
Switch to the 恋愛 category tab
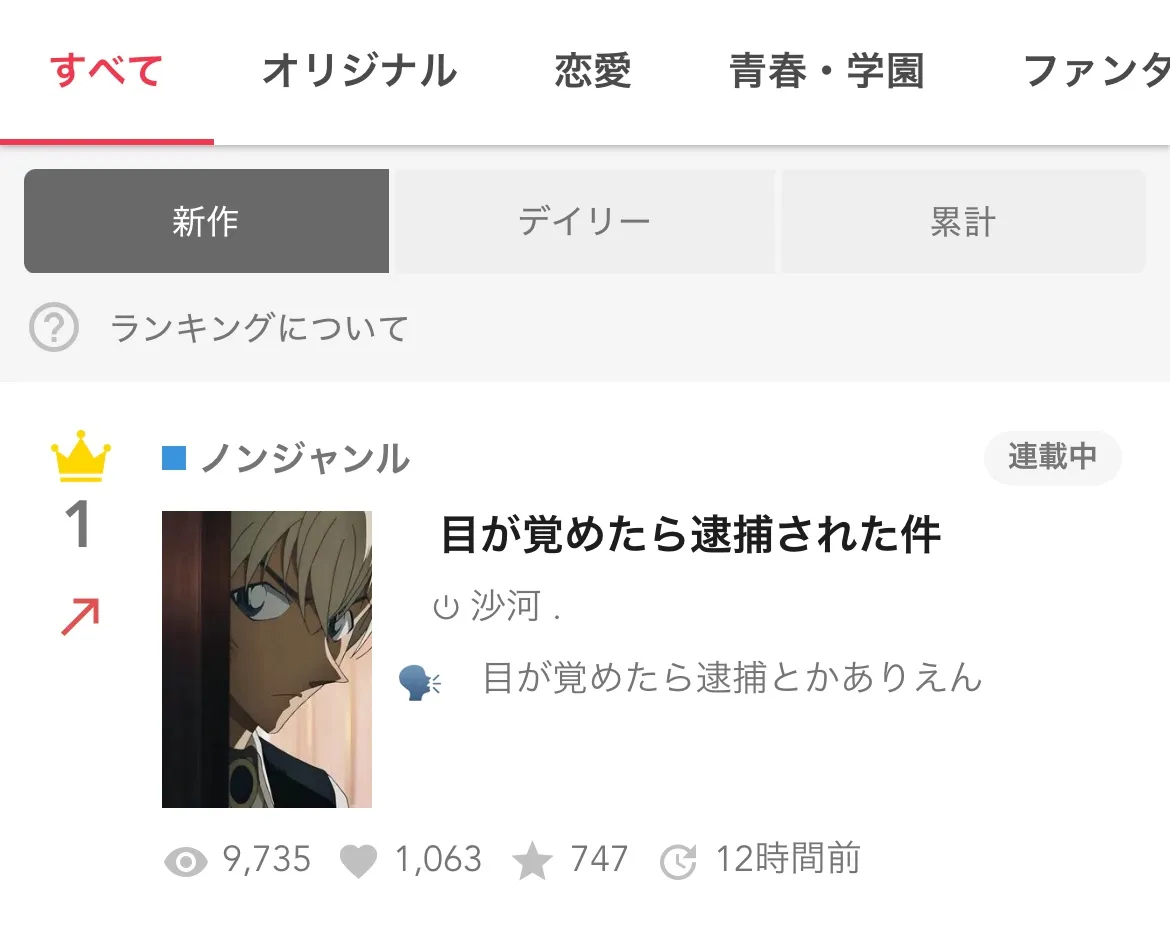pyautogui.click(x=593, y=71)
